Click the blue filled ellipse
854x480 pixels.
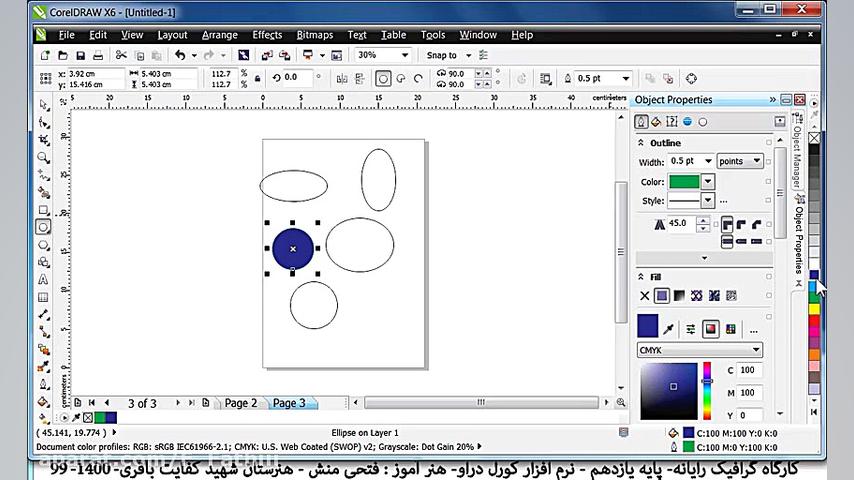click(x=293, y=249)
